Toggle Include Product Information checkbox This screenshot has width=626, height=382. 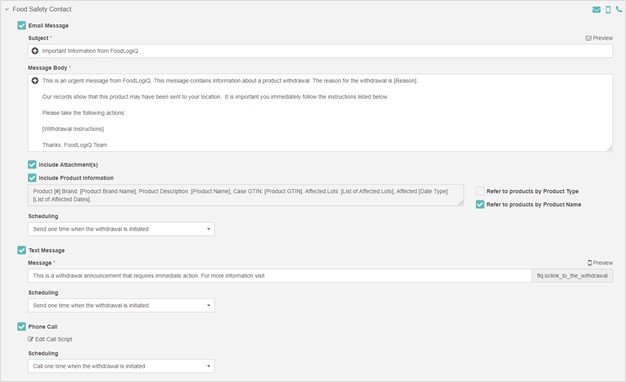point(32,178)
